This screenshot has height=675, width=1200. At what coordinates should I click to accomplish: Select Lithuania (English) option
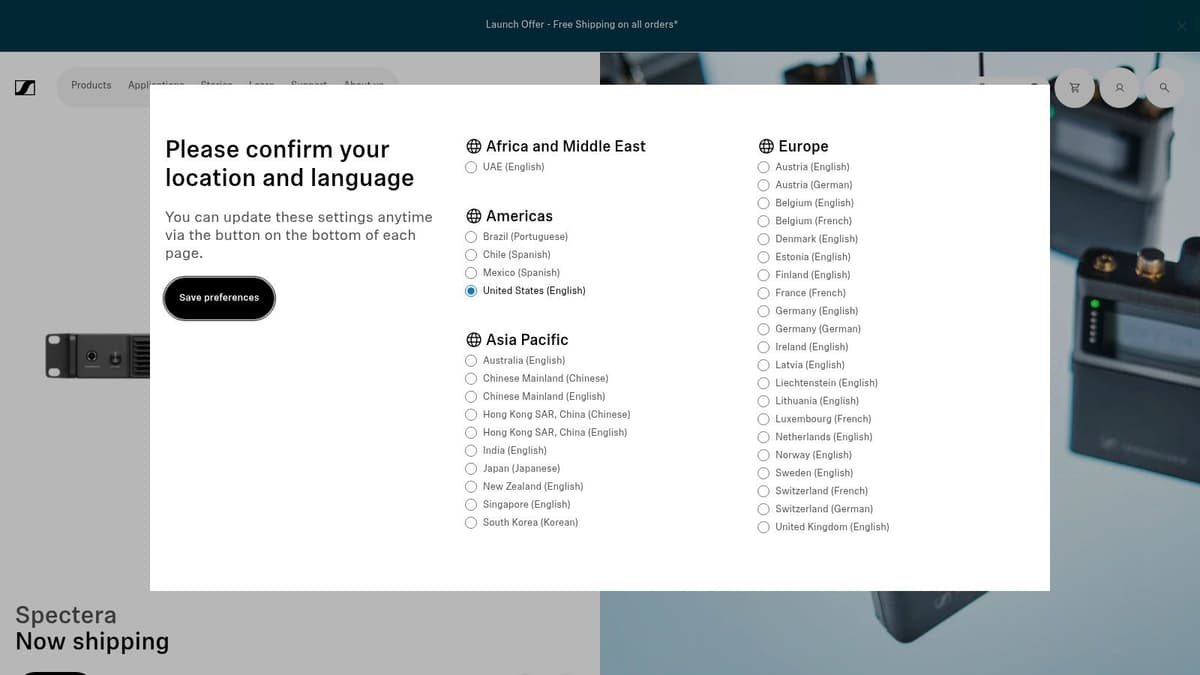click(x=764, y=401)
